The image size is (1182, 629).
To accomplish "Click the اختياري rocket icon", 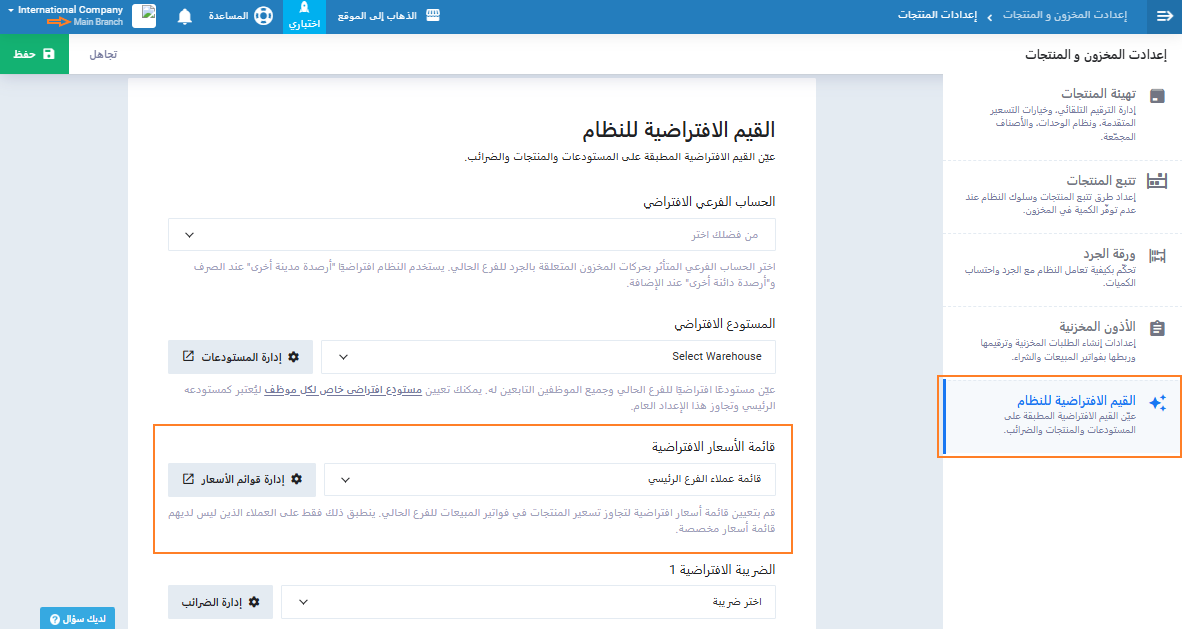I will [x=305, y=10].
